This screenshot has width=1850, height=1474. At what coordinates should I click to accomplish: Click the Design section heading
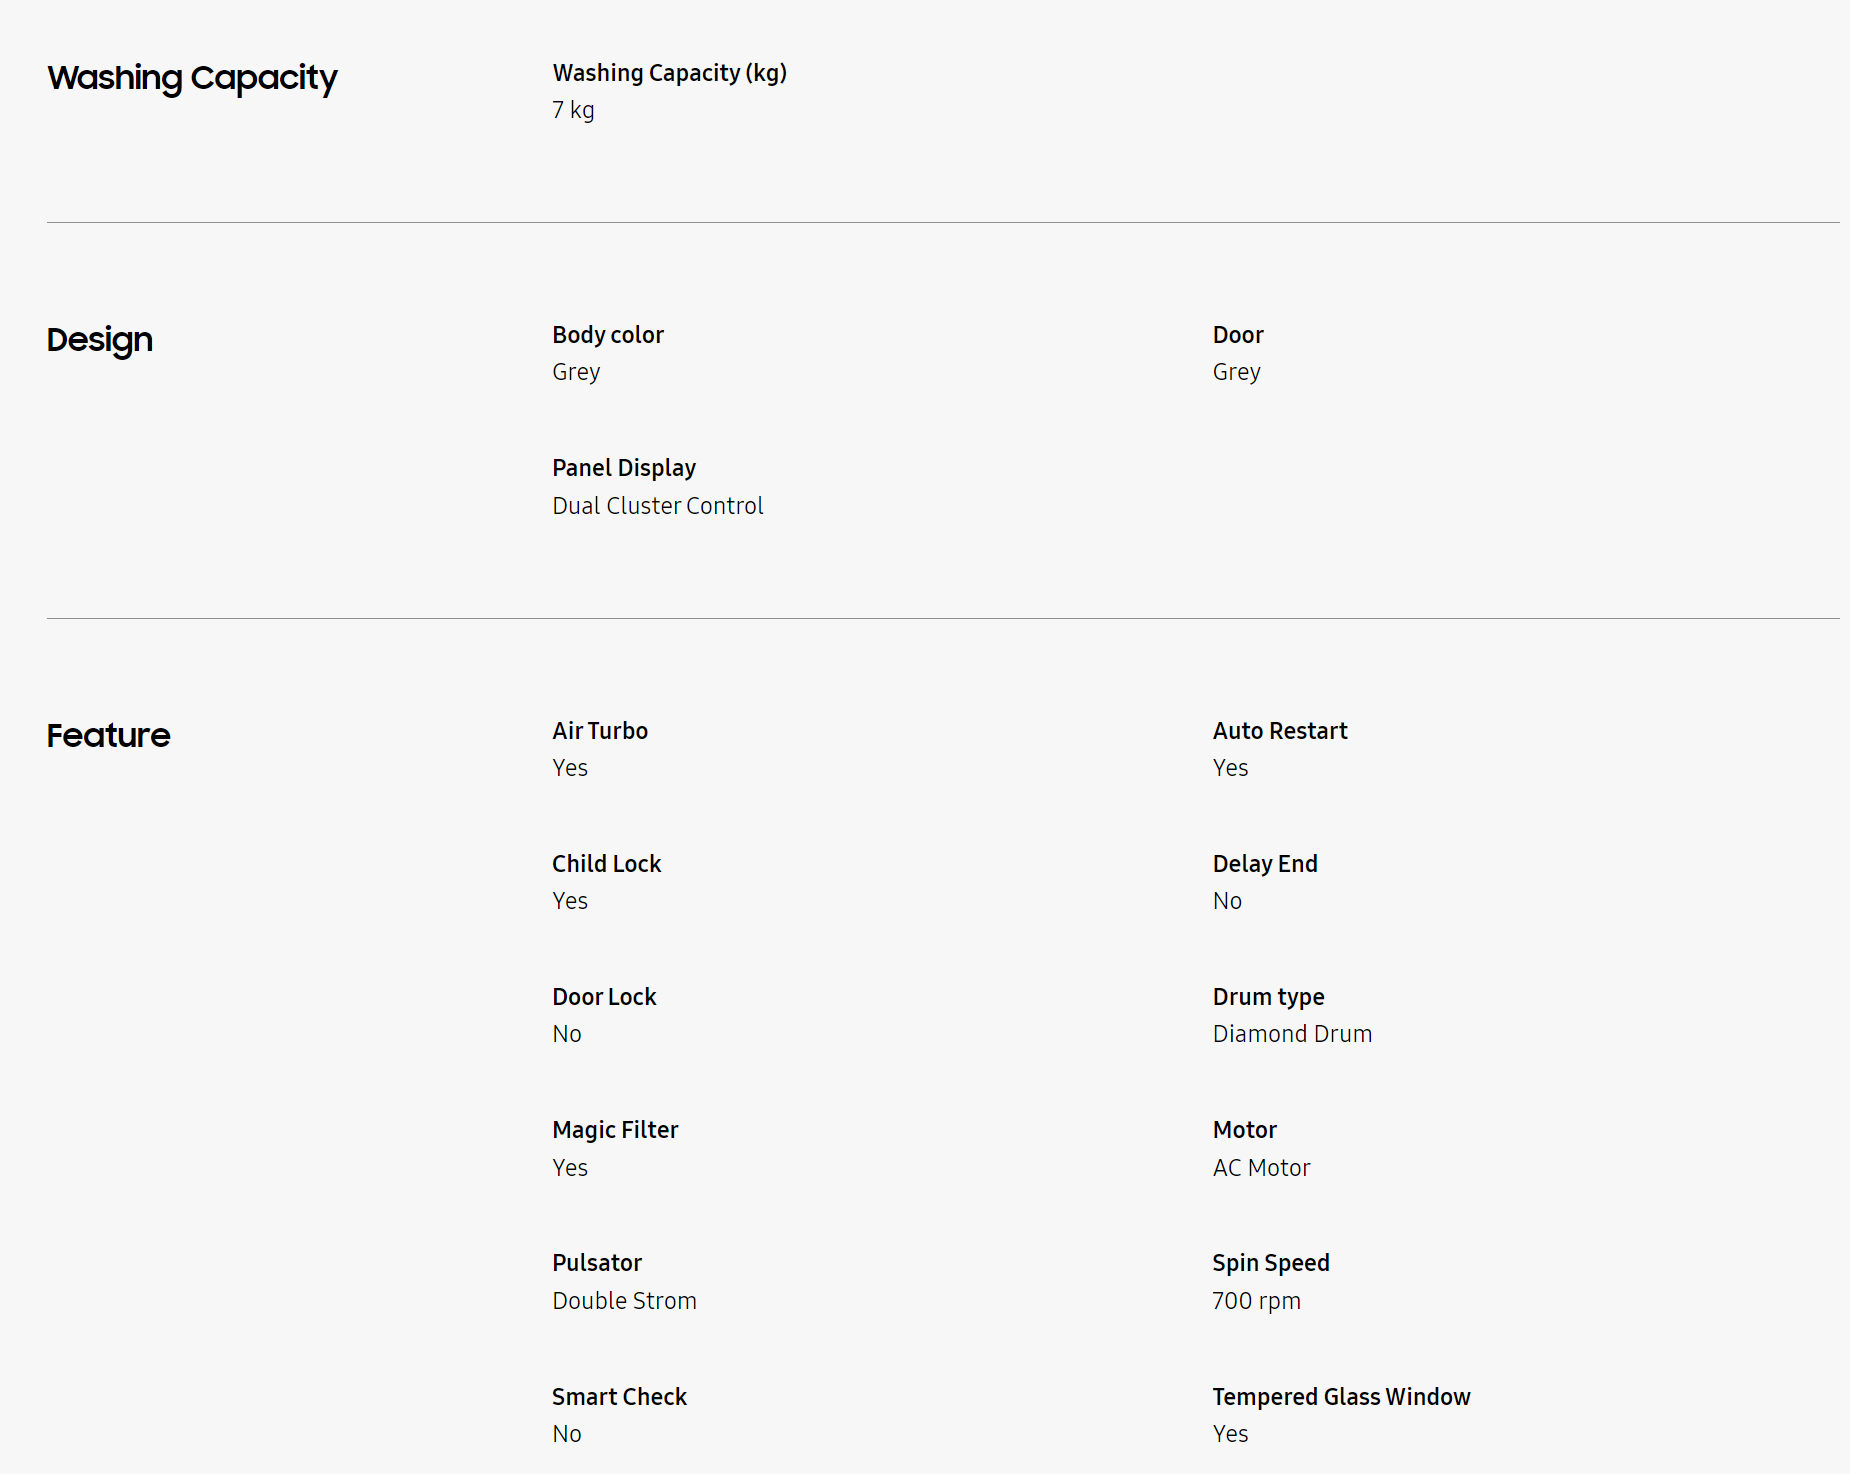pos(100,340)
